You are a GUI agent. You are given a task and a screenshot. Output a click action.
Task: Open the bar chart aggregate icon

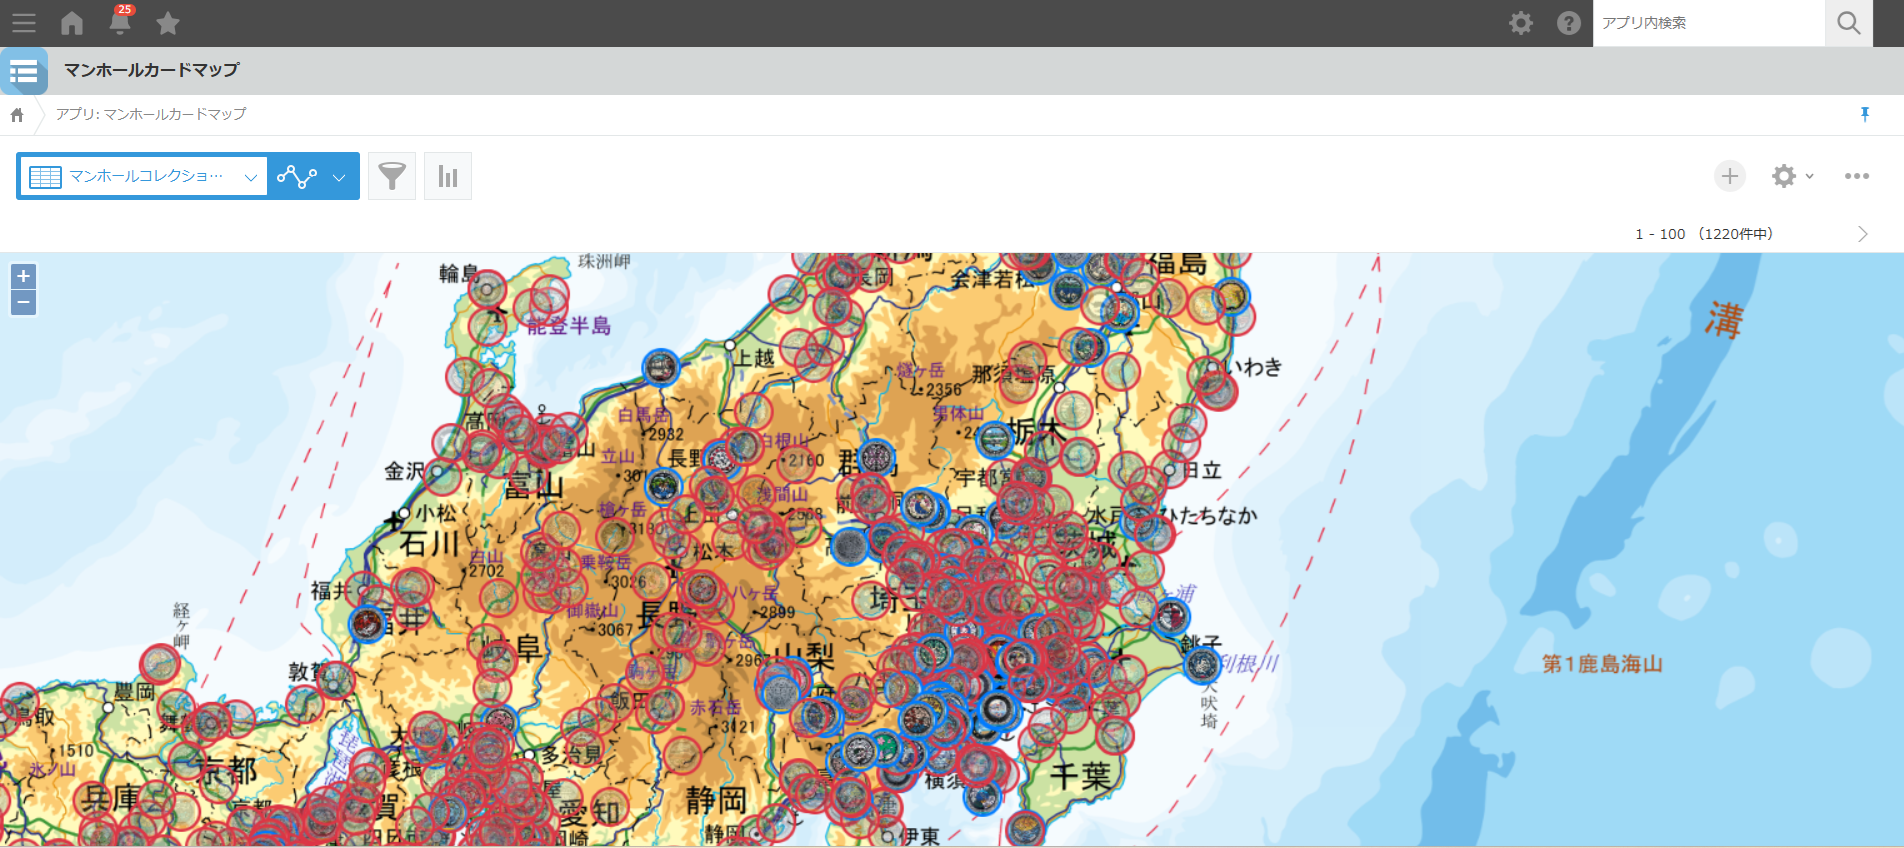click(448, 177)
